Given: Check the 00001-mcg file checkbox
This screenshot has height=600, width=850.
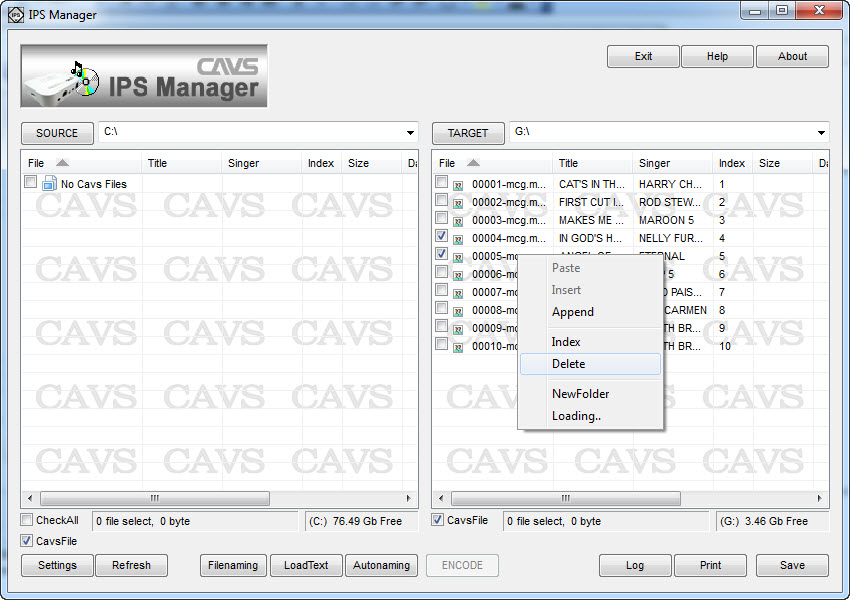Looking at the screenshot, I should coord(441,182).
